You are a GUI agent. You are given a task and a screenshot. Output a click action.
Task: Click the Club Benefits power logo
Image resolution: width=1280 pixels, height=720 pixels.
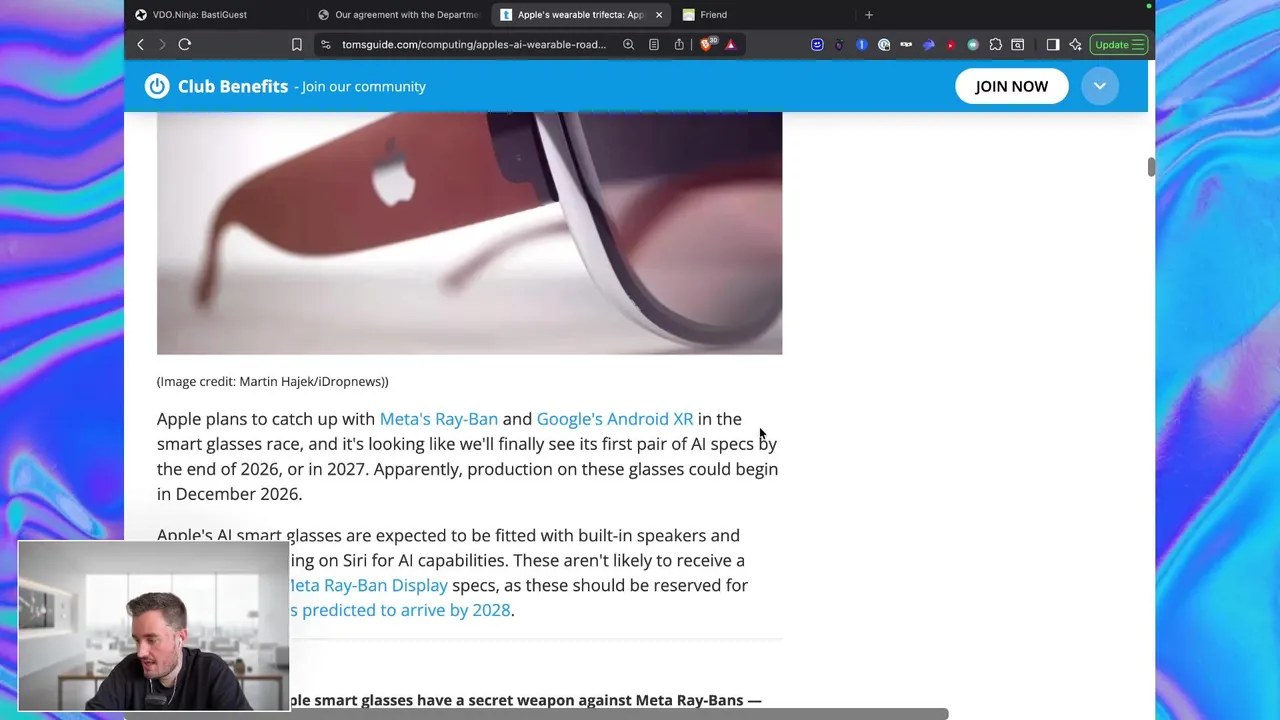click(x=157, y=86)
